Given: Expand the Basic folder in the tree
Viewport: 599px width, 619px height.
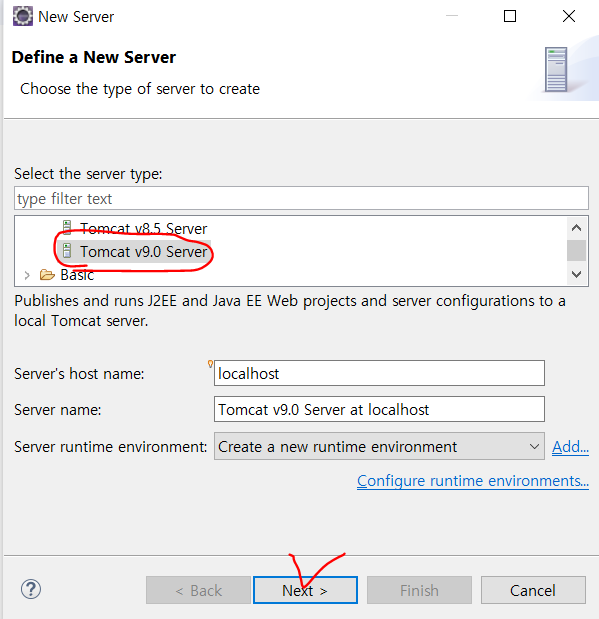Looking at the screenshot, I should pyautogui.click(x=27, y=275).
